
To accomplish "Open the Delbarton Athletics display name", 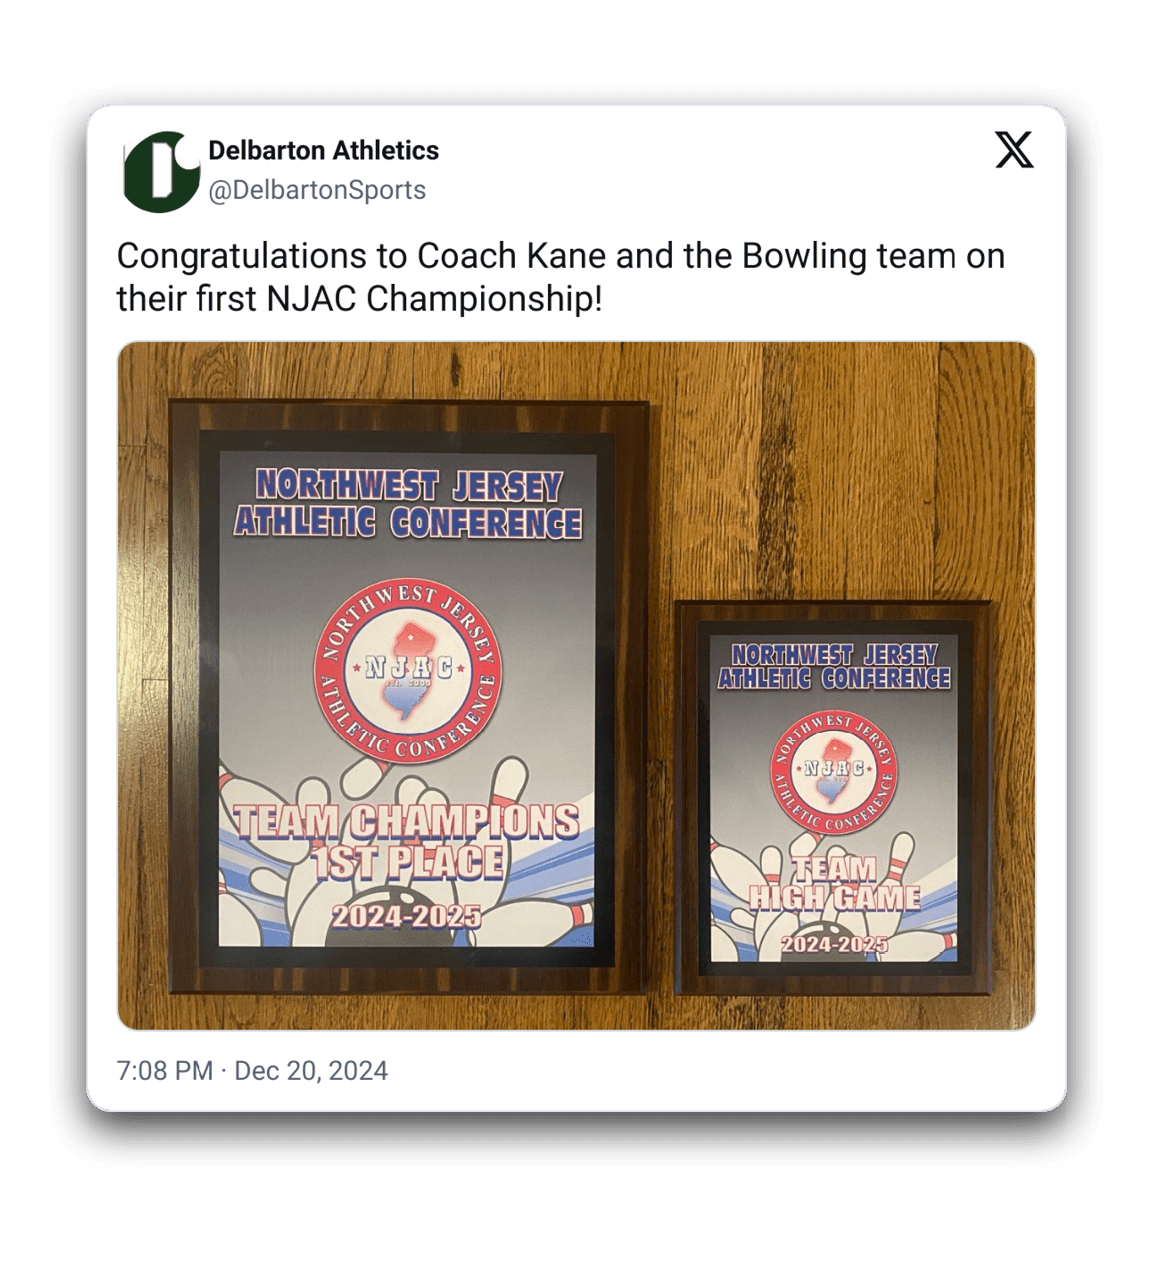I will pyautogui.click(x=323, y=150).
